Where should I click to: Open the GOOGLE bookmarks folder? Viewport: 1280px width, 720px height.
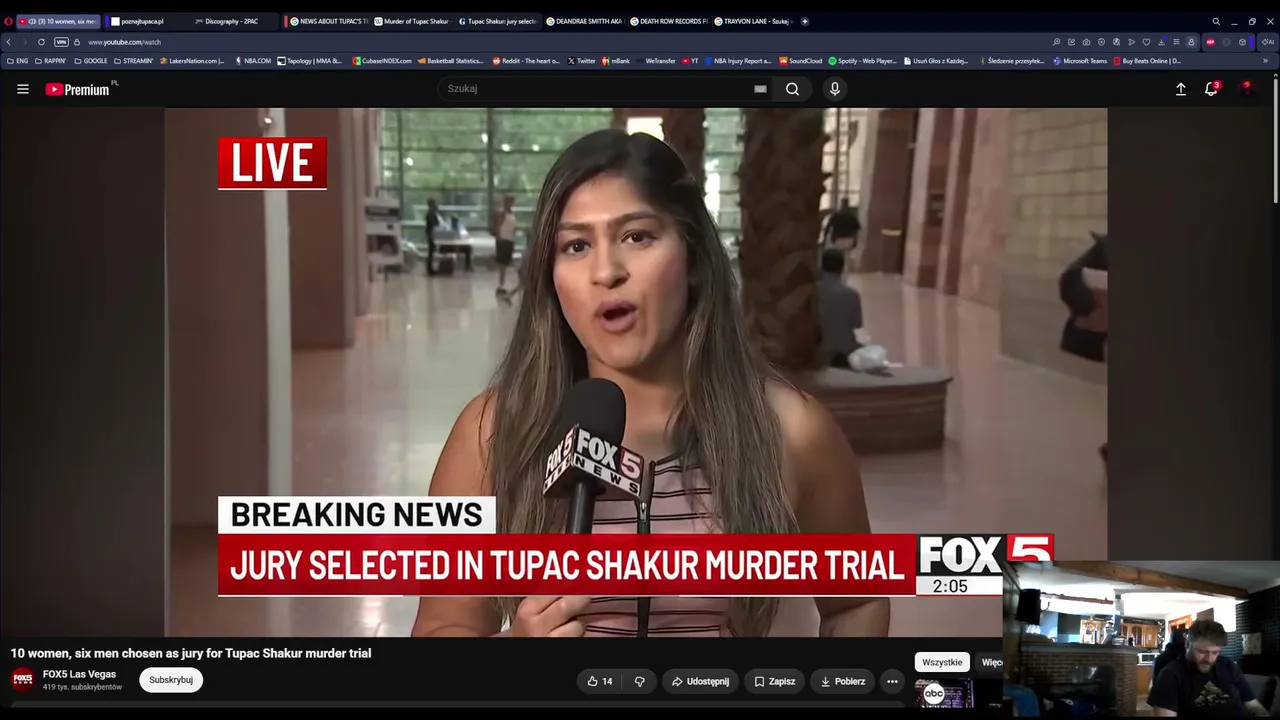tap(91, 61)
